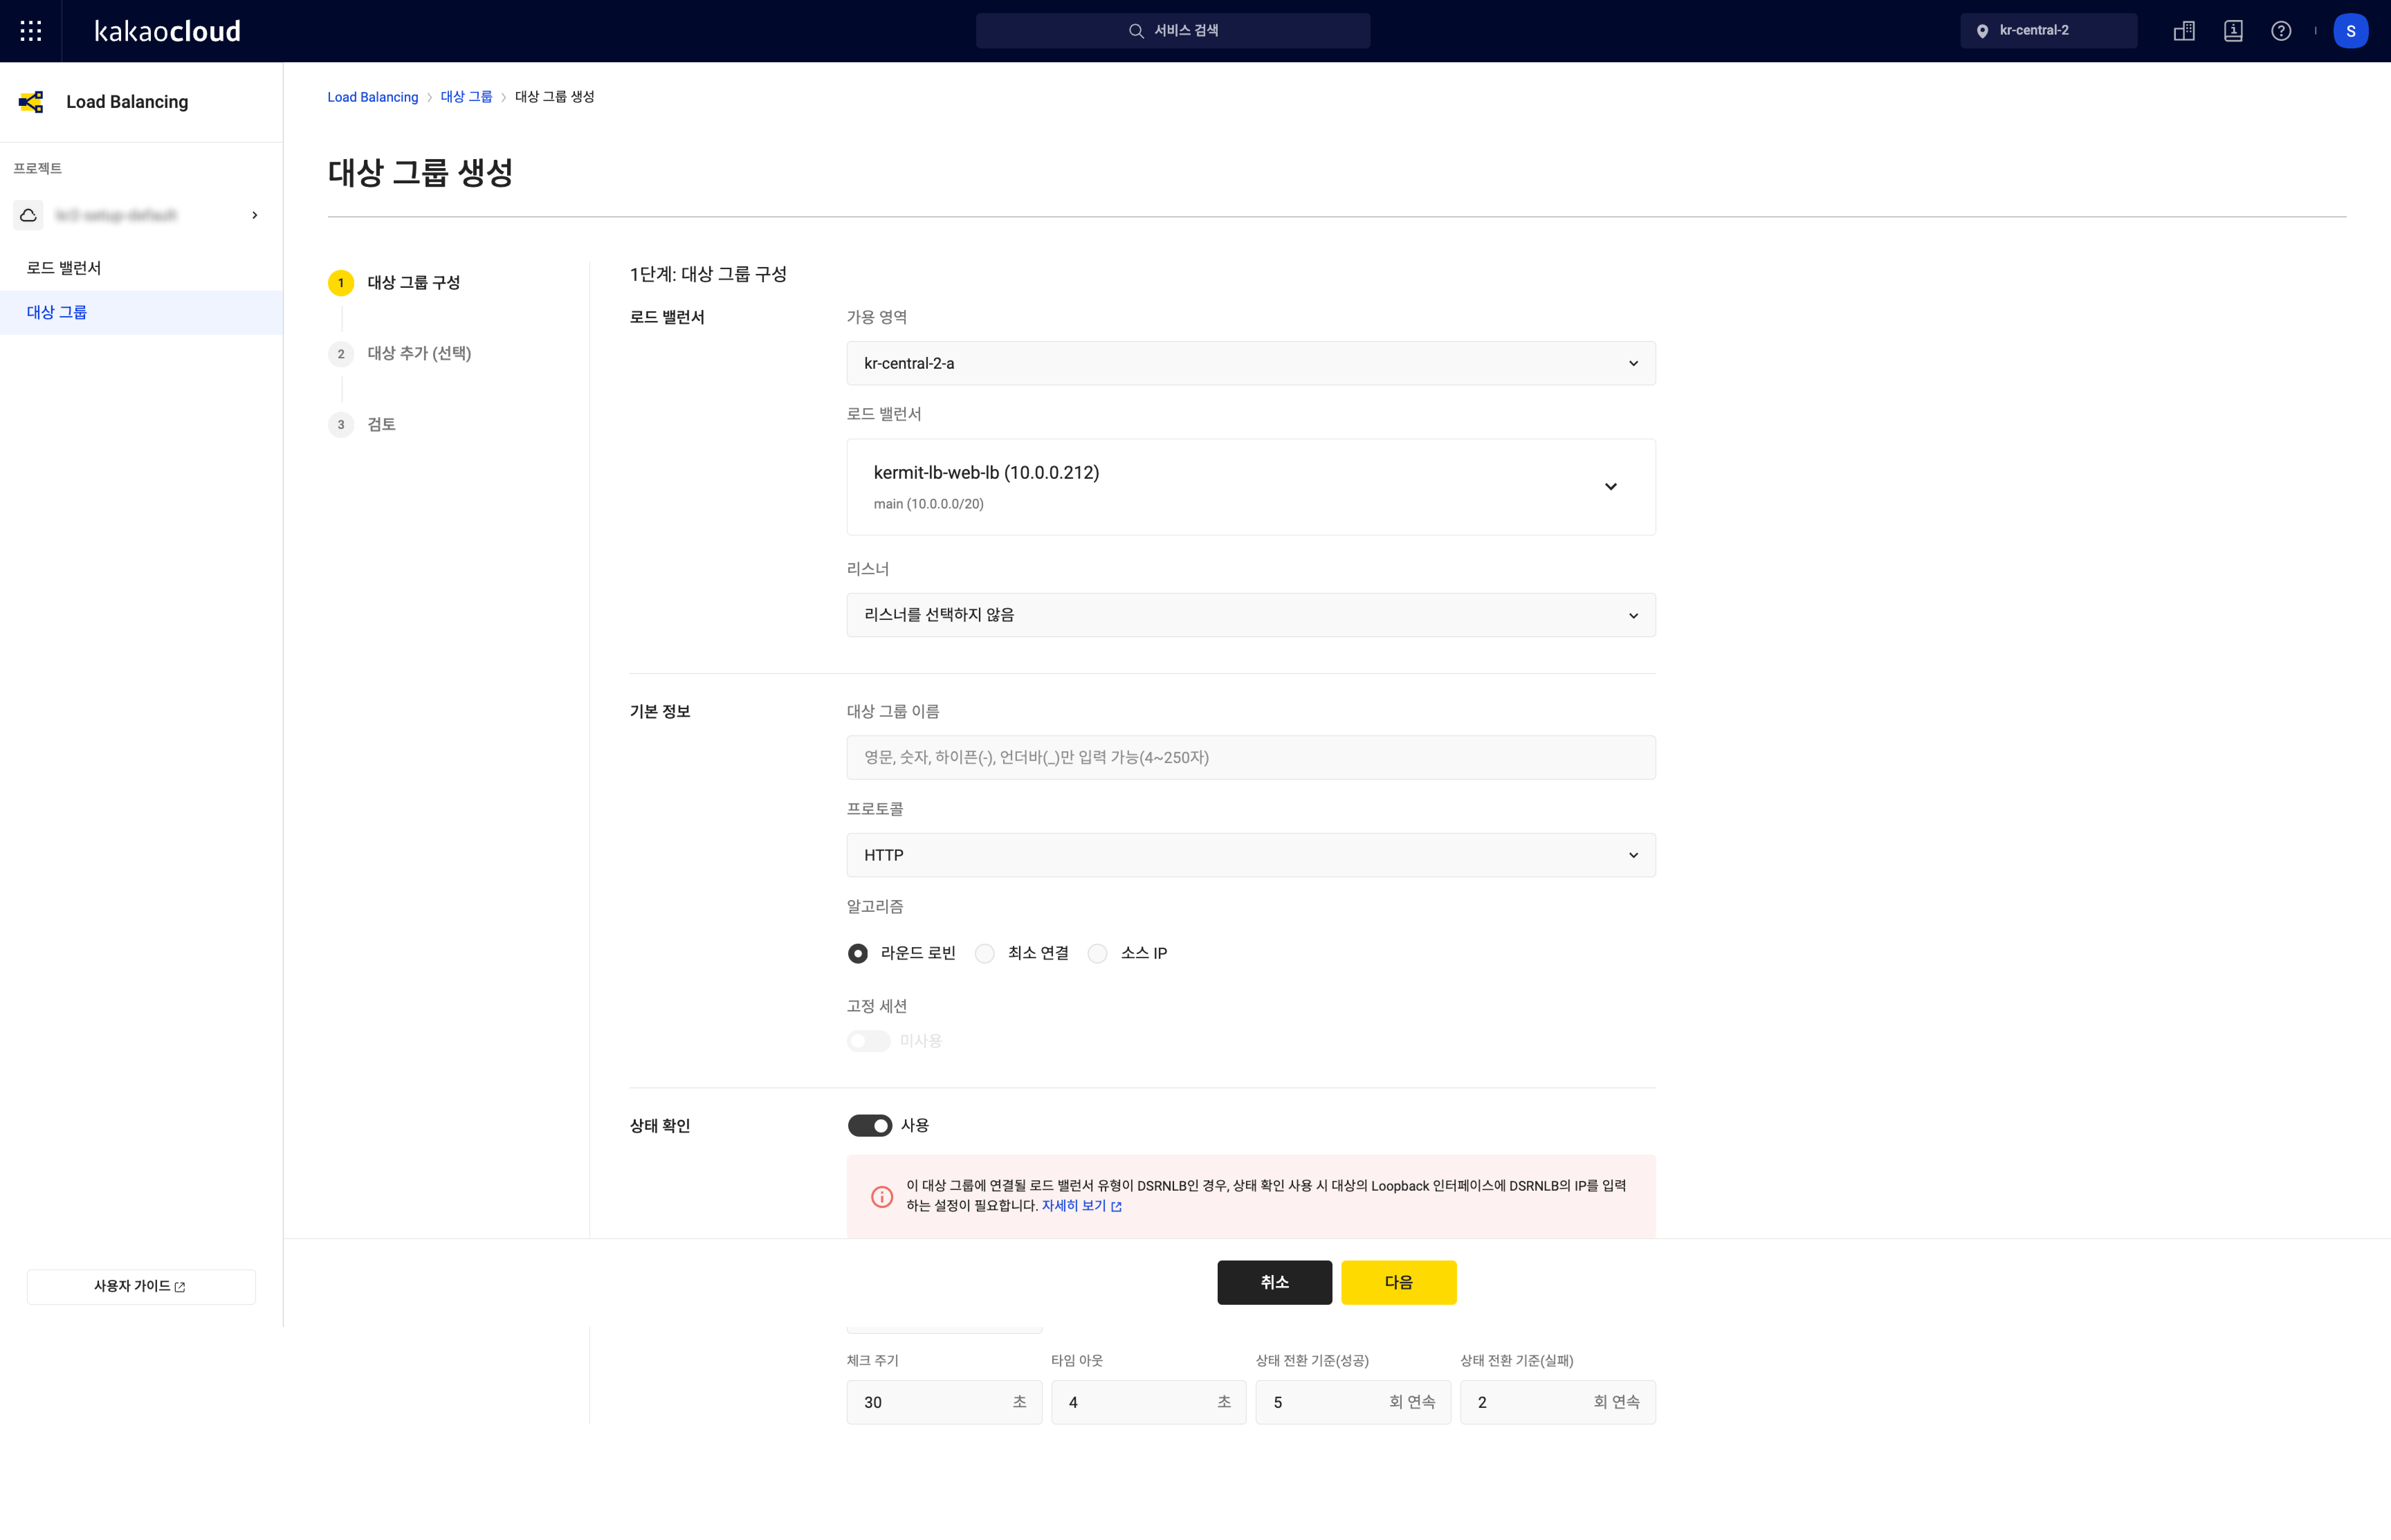Select 소스 IP algorithm radio
The width and height of the screenshot is (2391, 1540).
point(1098,954)
